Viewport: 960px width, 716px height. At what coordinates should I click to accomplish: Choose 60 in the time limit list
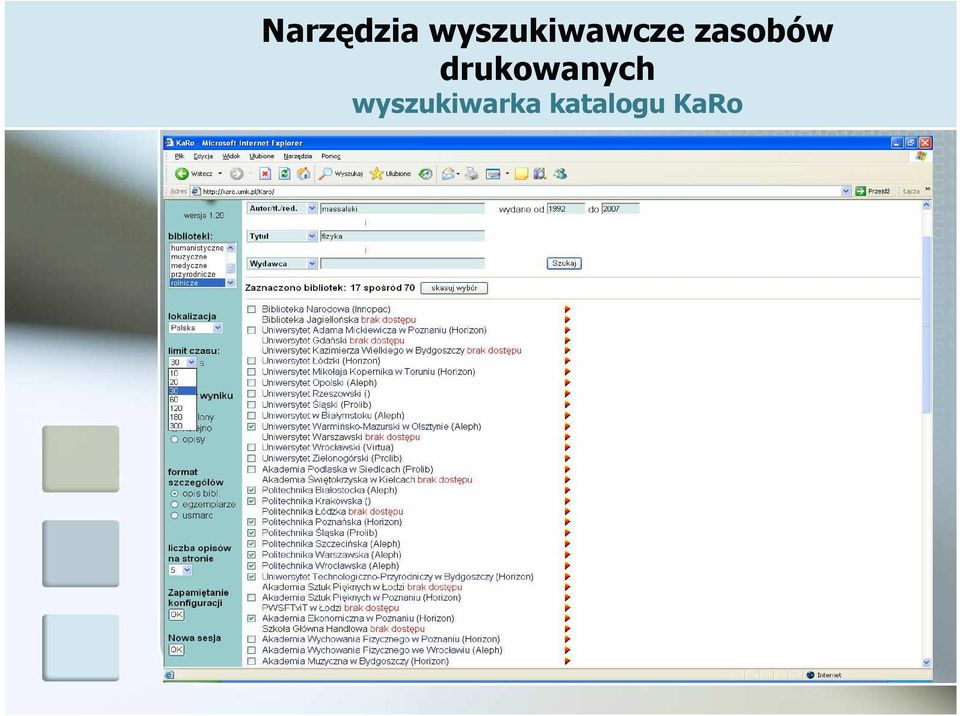pyautogui.click(x=182, y=399)
